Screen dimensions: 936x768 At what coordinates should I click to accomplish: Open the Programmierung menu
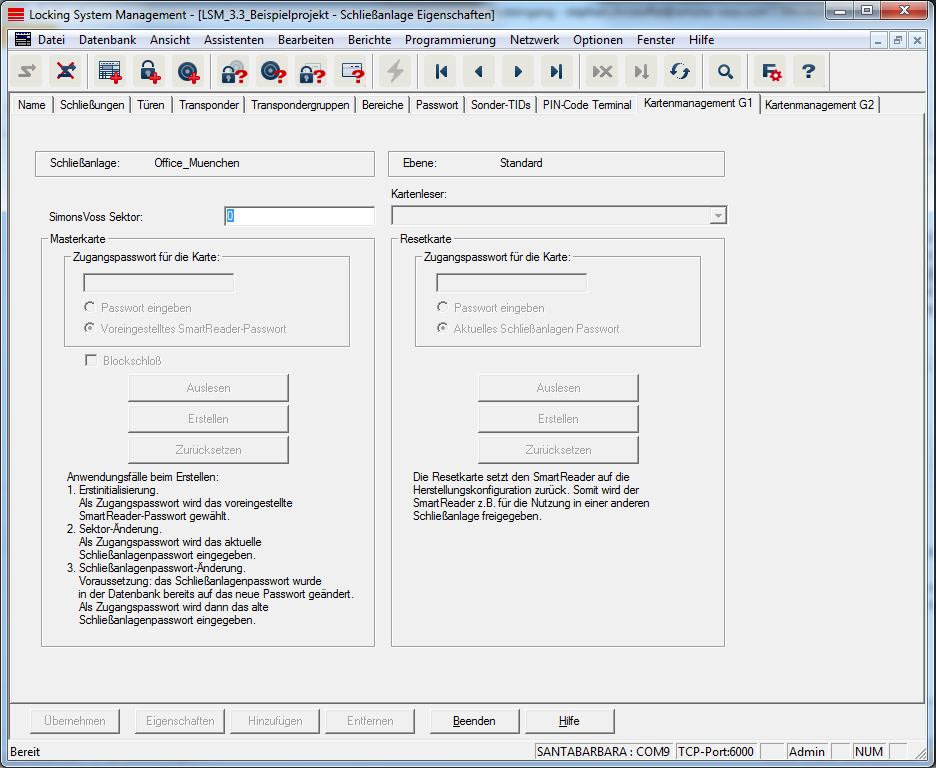[450, 40]
